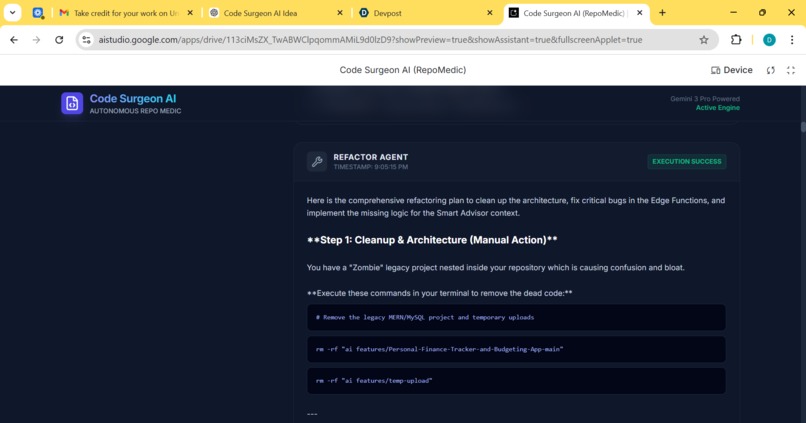
Task: Open the browser extensions puzzle icon
Action: click(x=736, y=40)
